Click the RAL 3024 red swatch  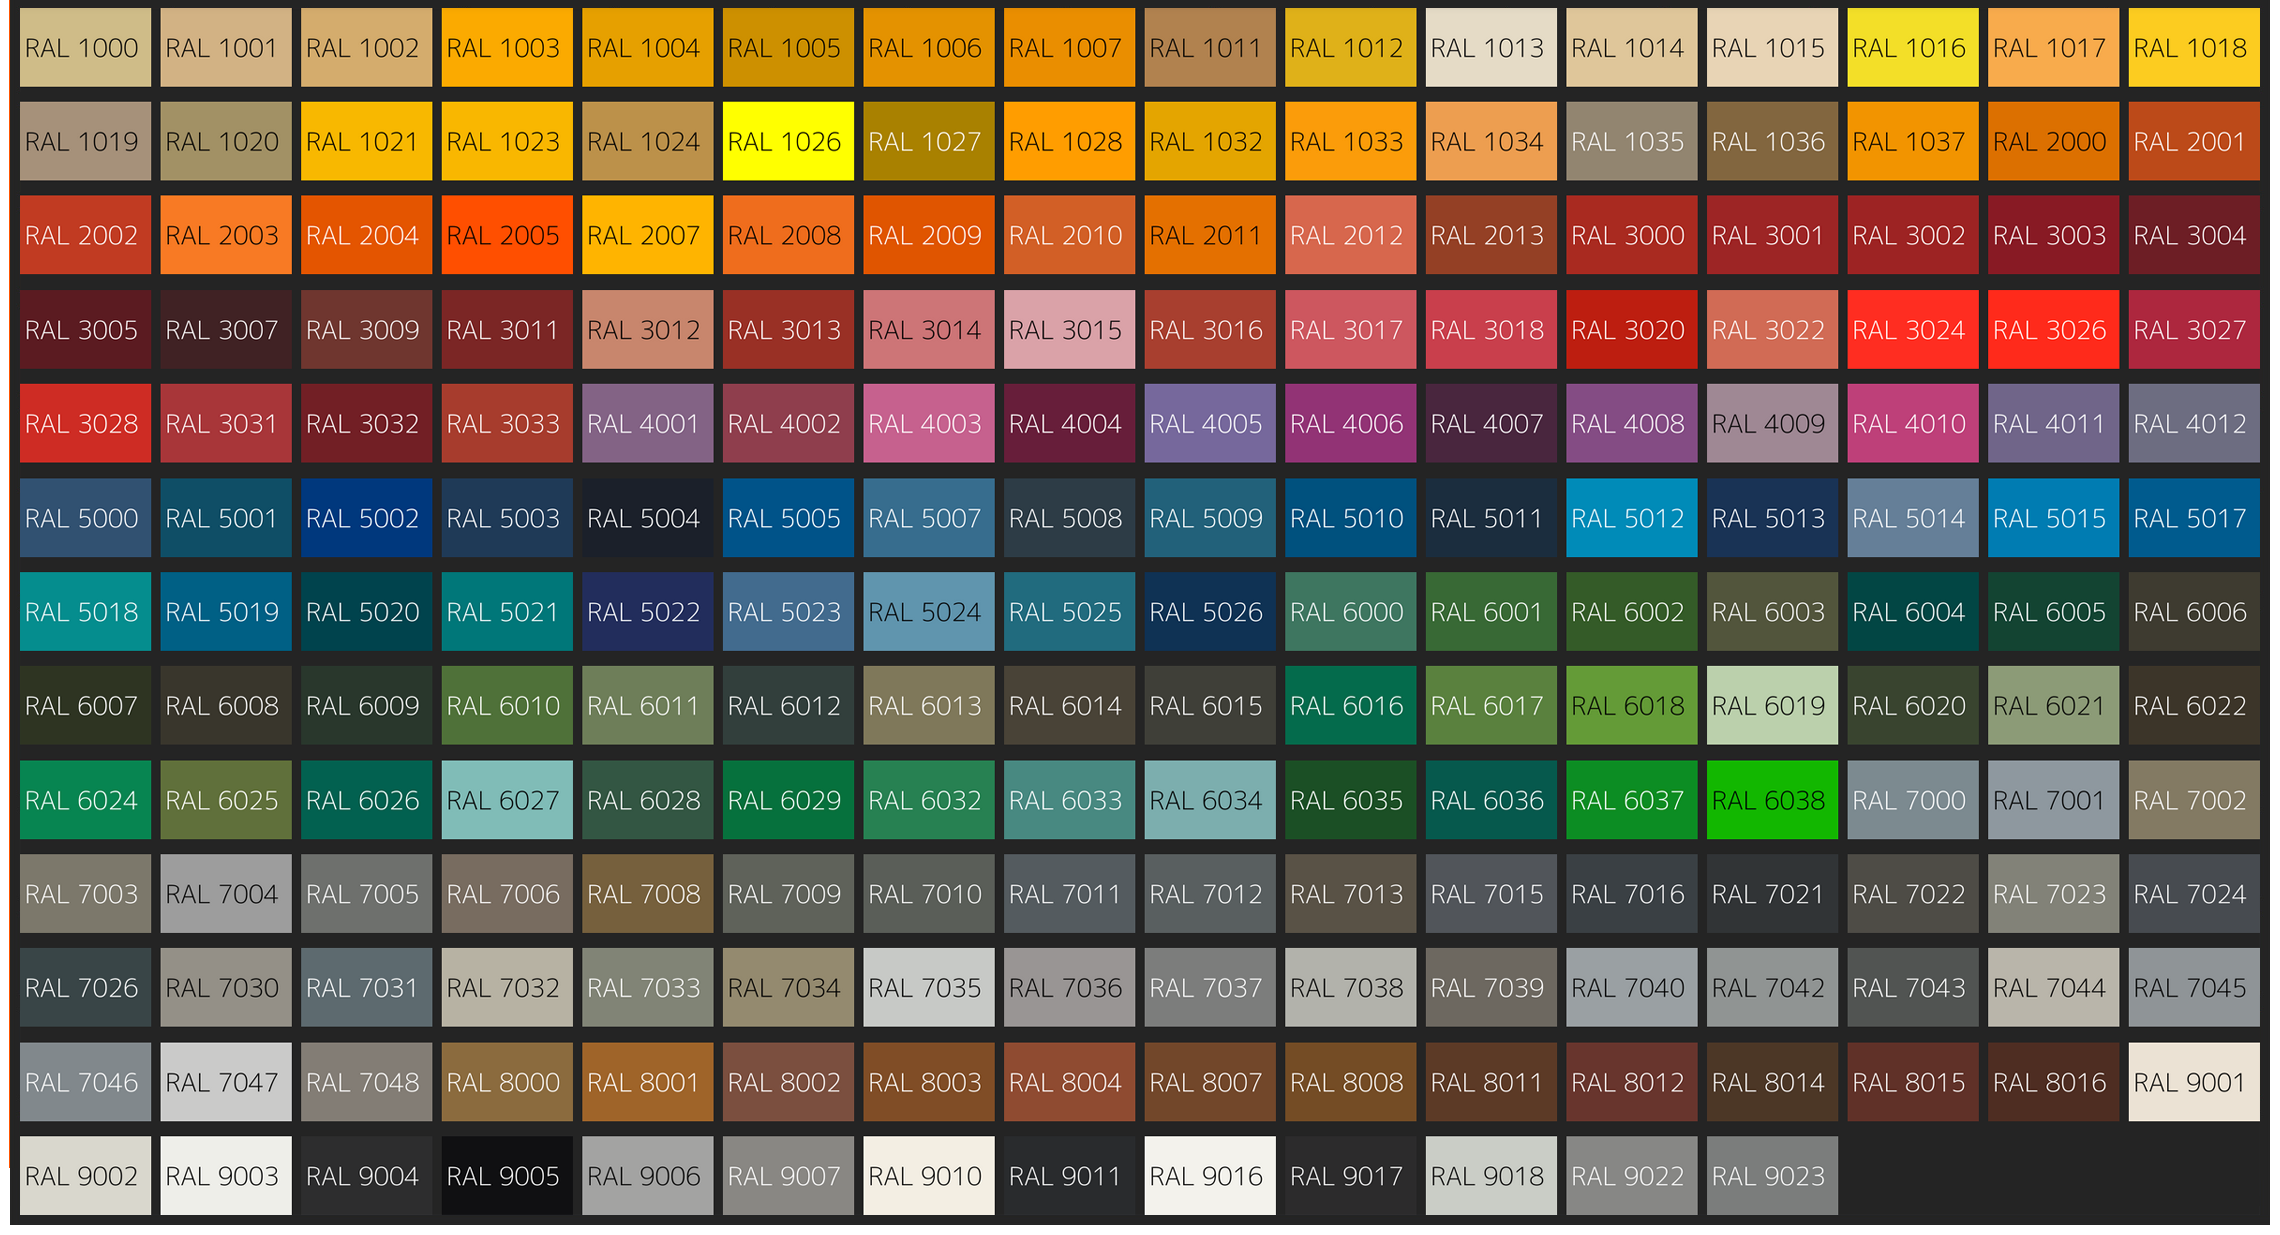[x=1912, y=329]
